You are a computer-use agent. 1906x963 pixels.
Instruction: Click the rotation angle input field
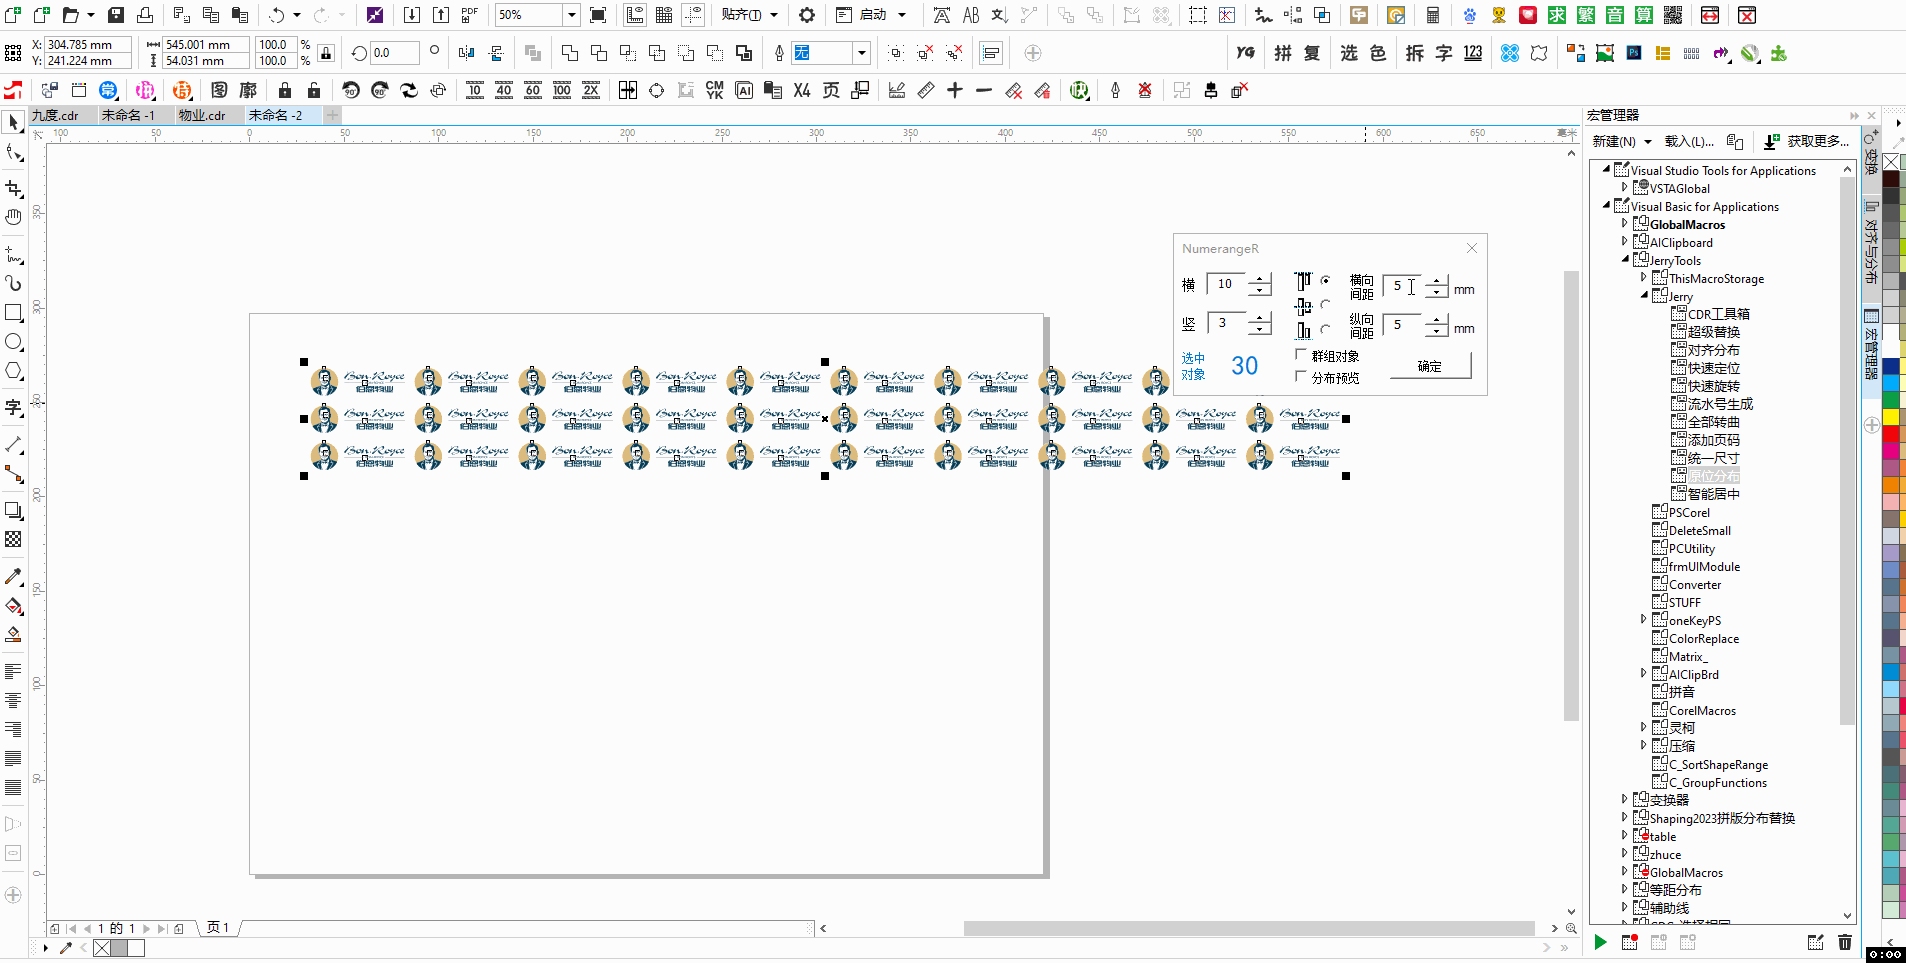(x=394, y=53)
